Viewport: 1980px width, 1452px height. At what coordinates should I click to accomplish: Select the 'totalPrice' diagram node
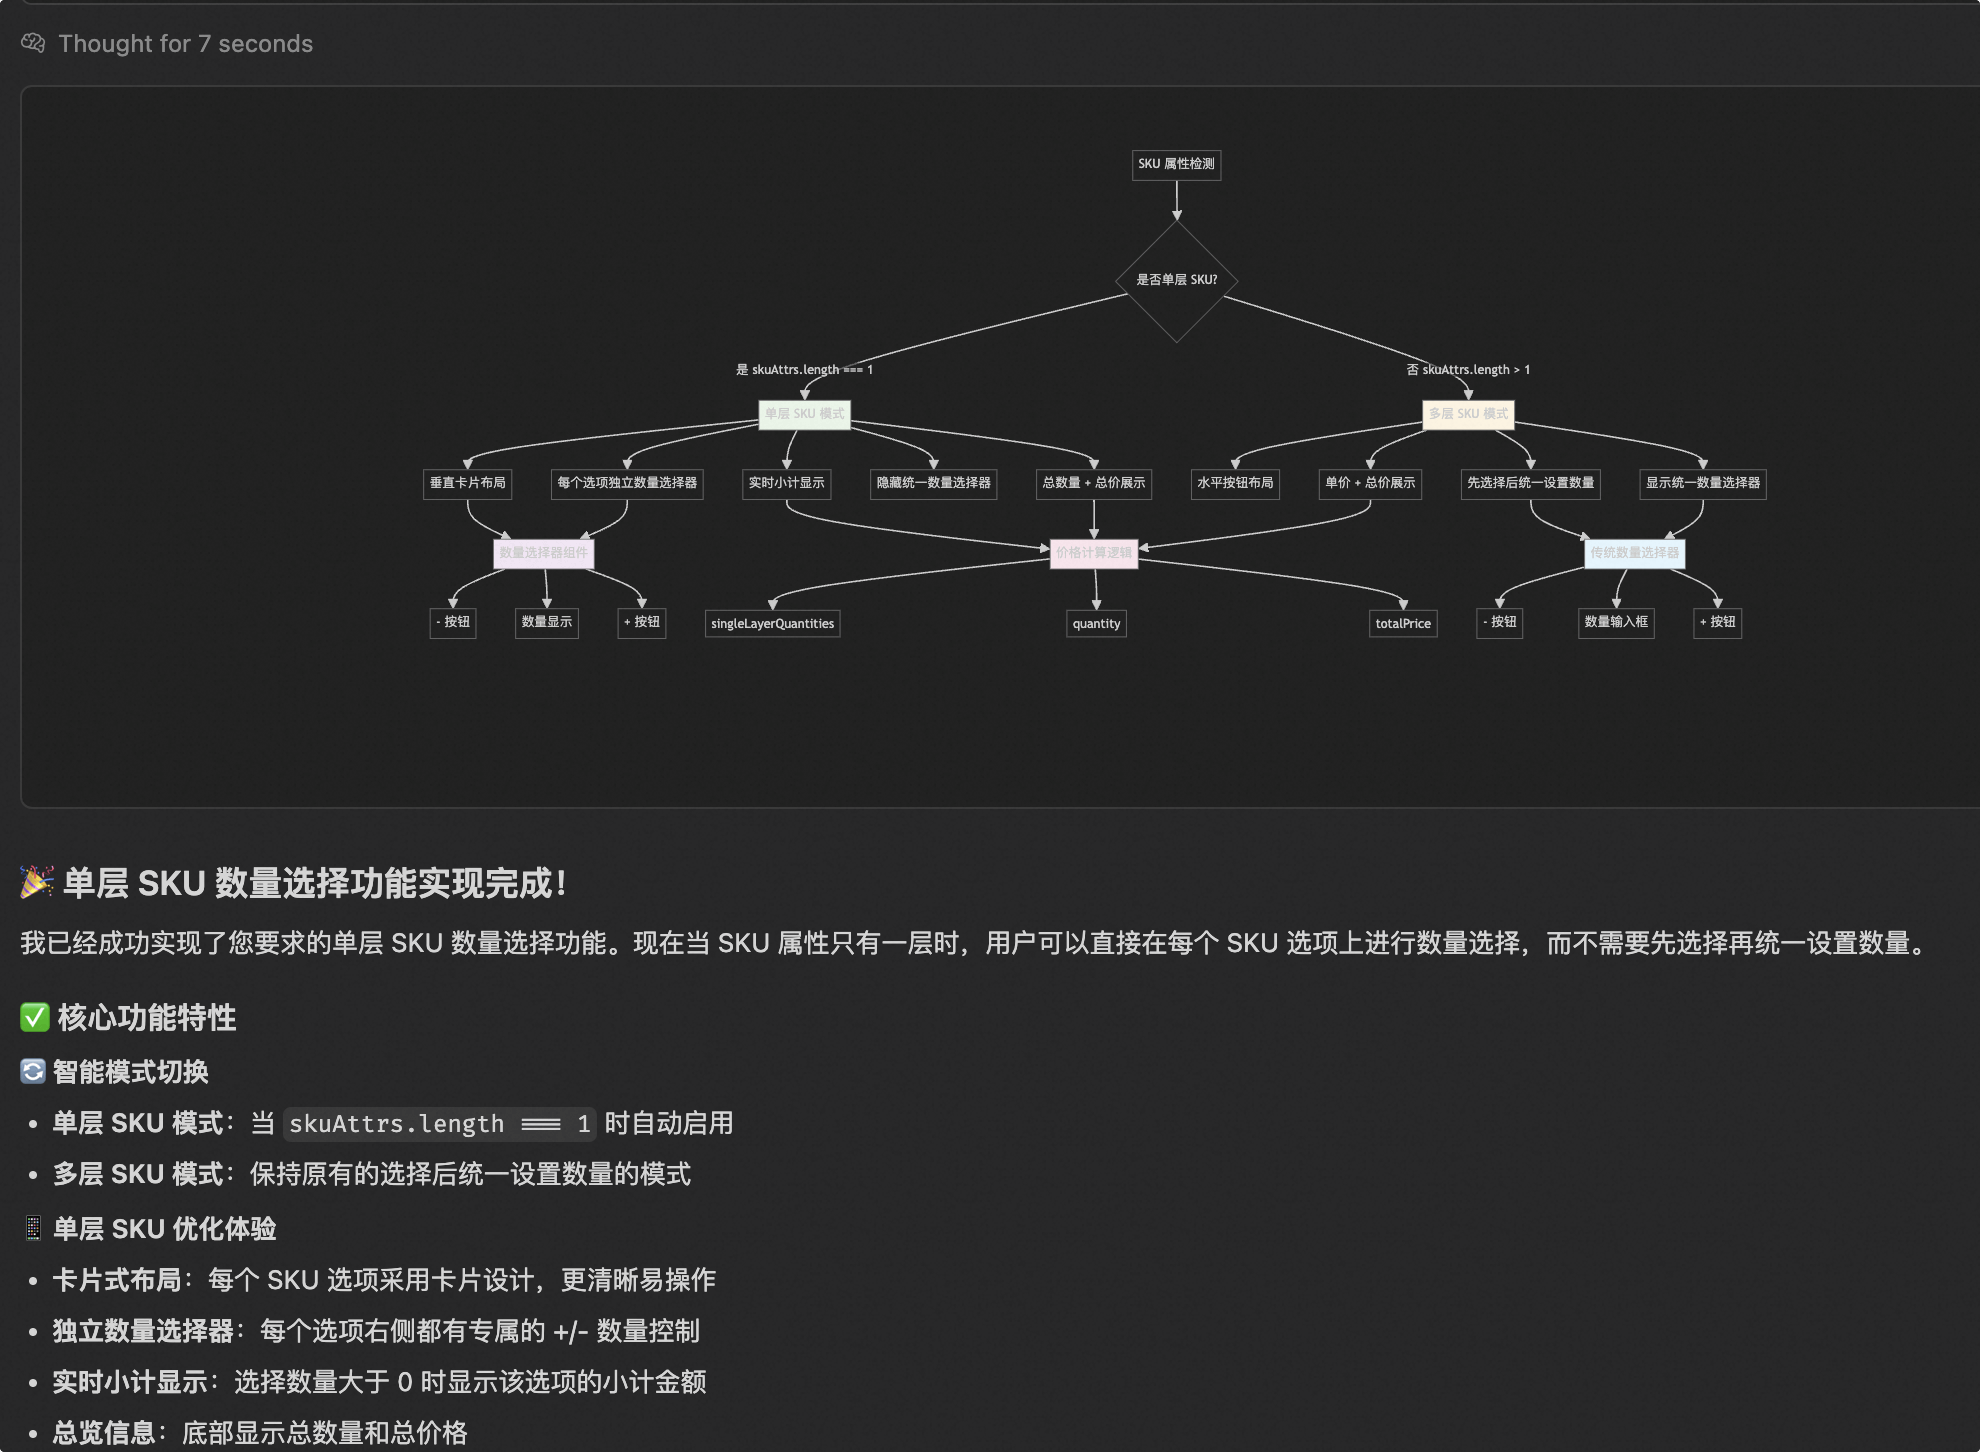click(x=1403, y=624)
